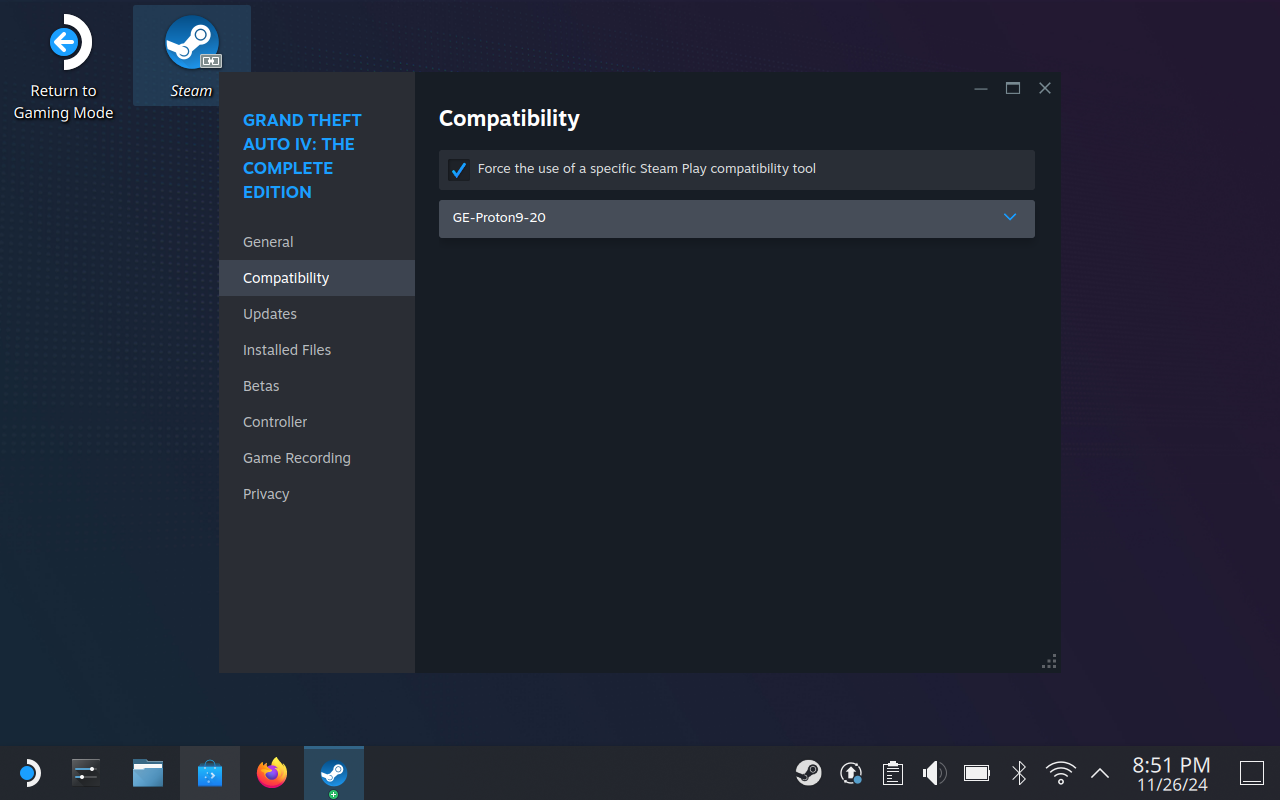
Task: Click the Steam system tray icon
Action: [x=809, y=773]
